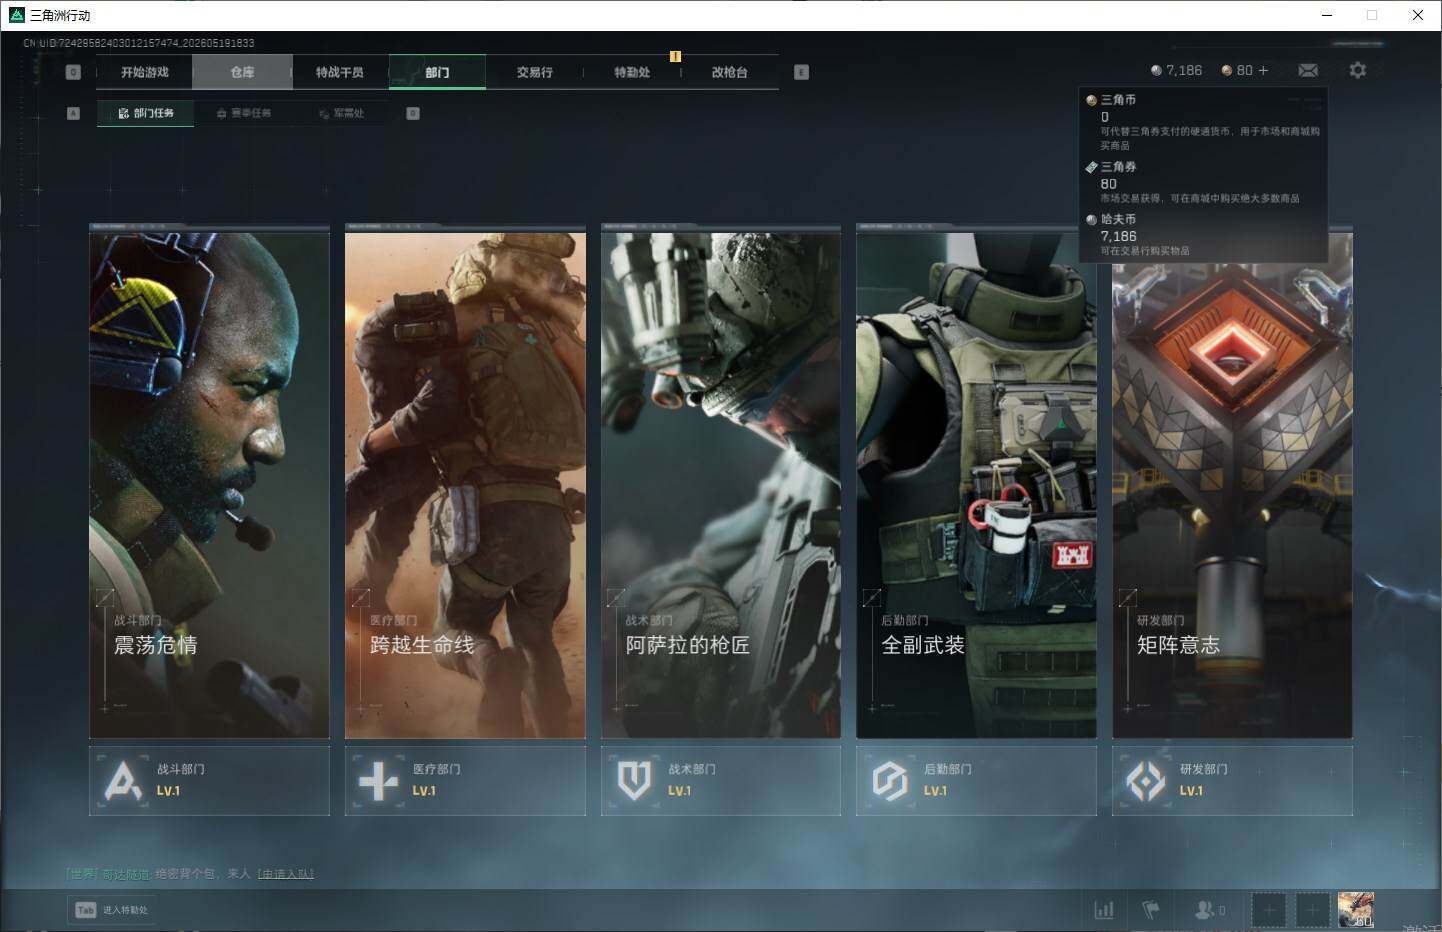The height and width of the screenshot is (932, 1442).
Task: Click the 三角洲行动 app icon in title bar
Action: [16, 15]
